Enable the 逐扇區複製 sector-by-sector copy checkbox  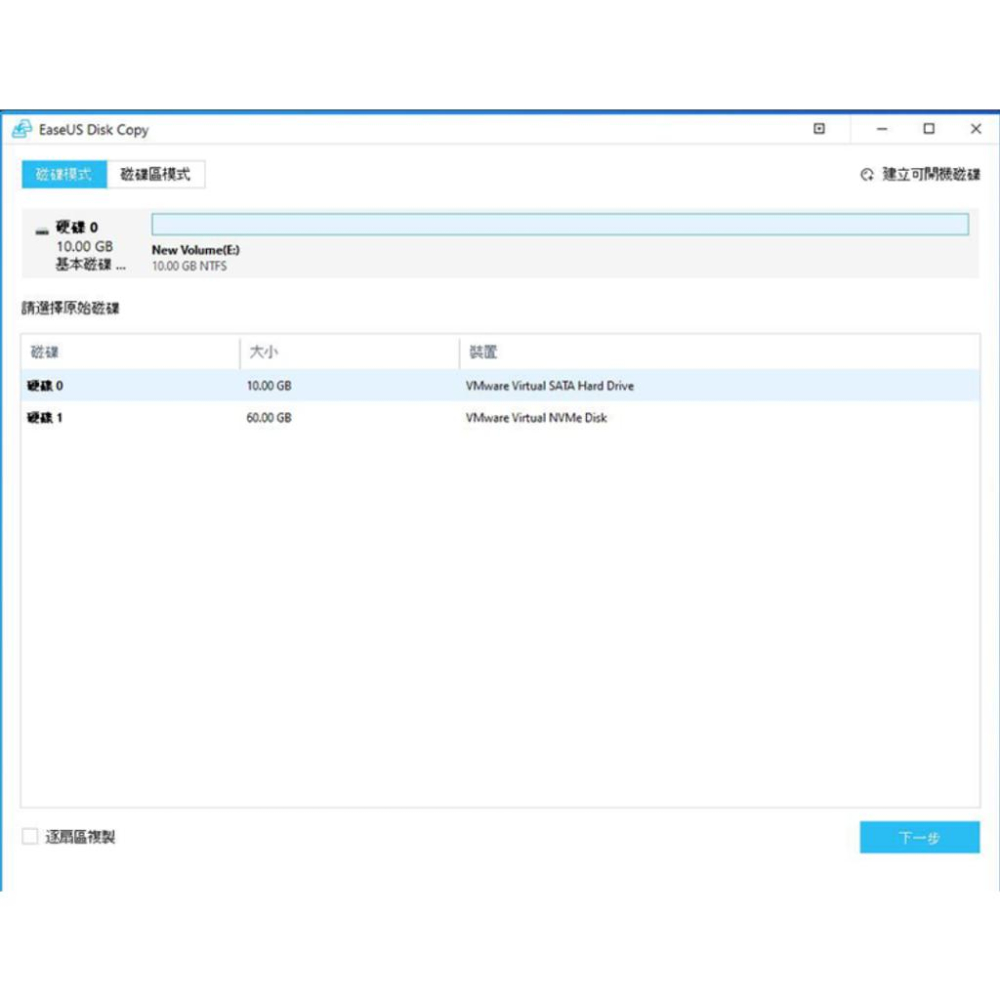click(x=29, y=836)
